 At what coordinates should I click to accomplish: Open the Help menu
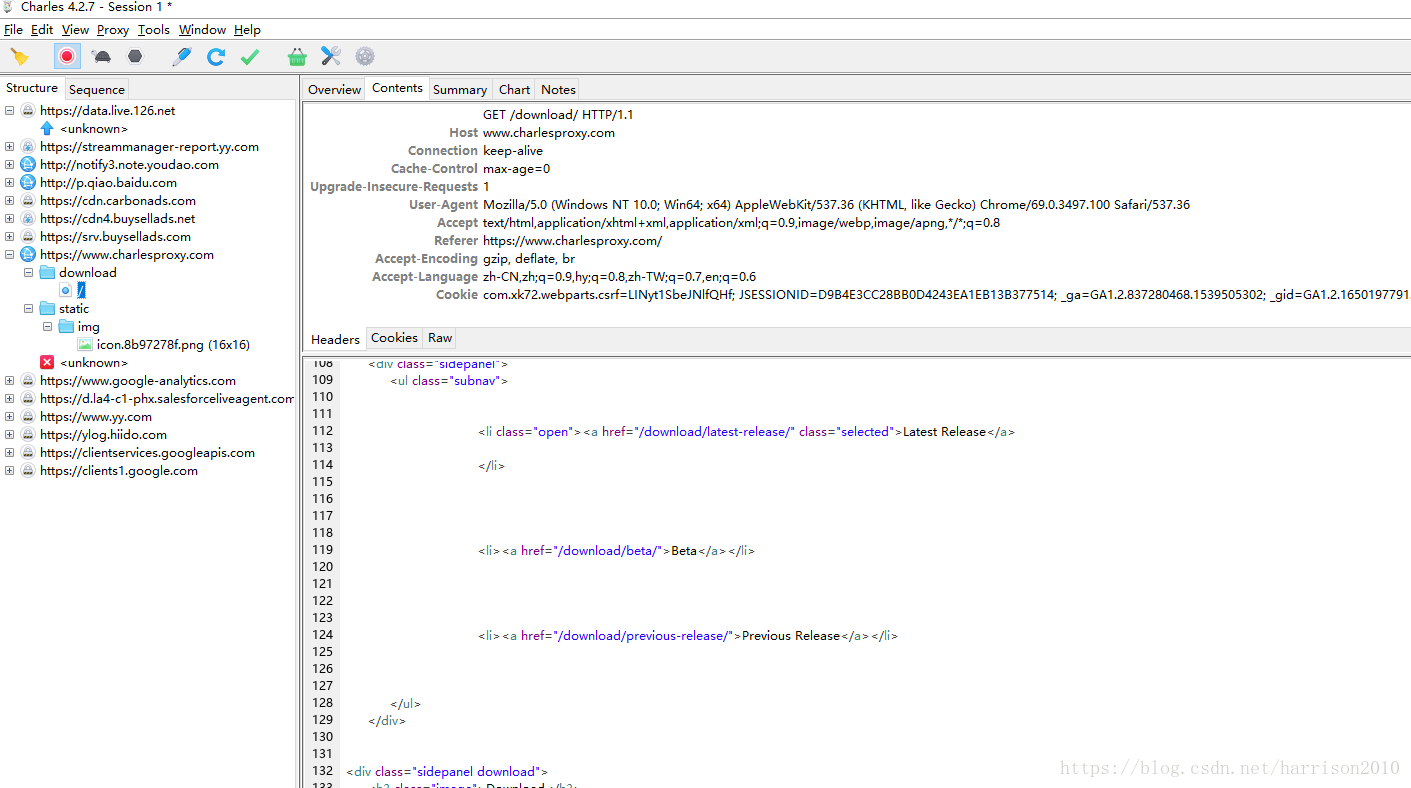[x=247, y=30]
